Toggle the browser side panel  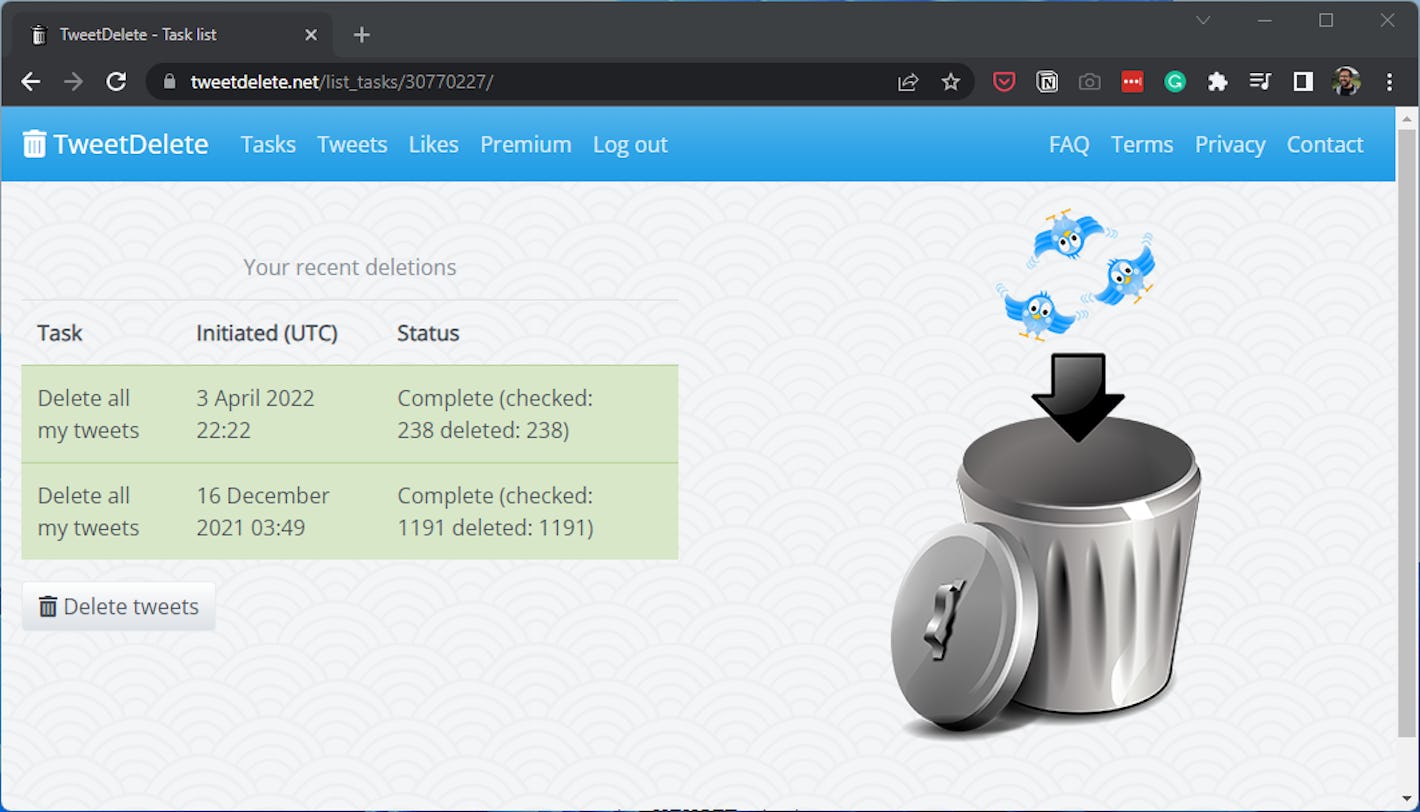point(1303,82)
